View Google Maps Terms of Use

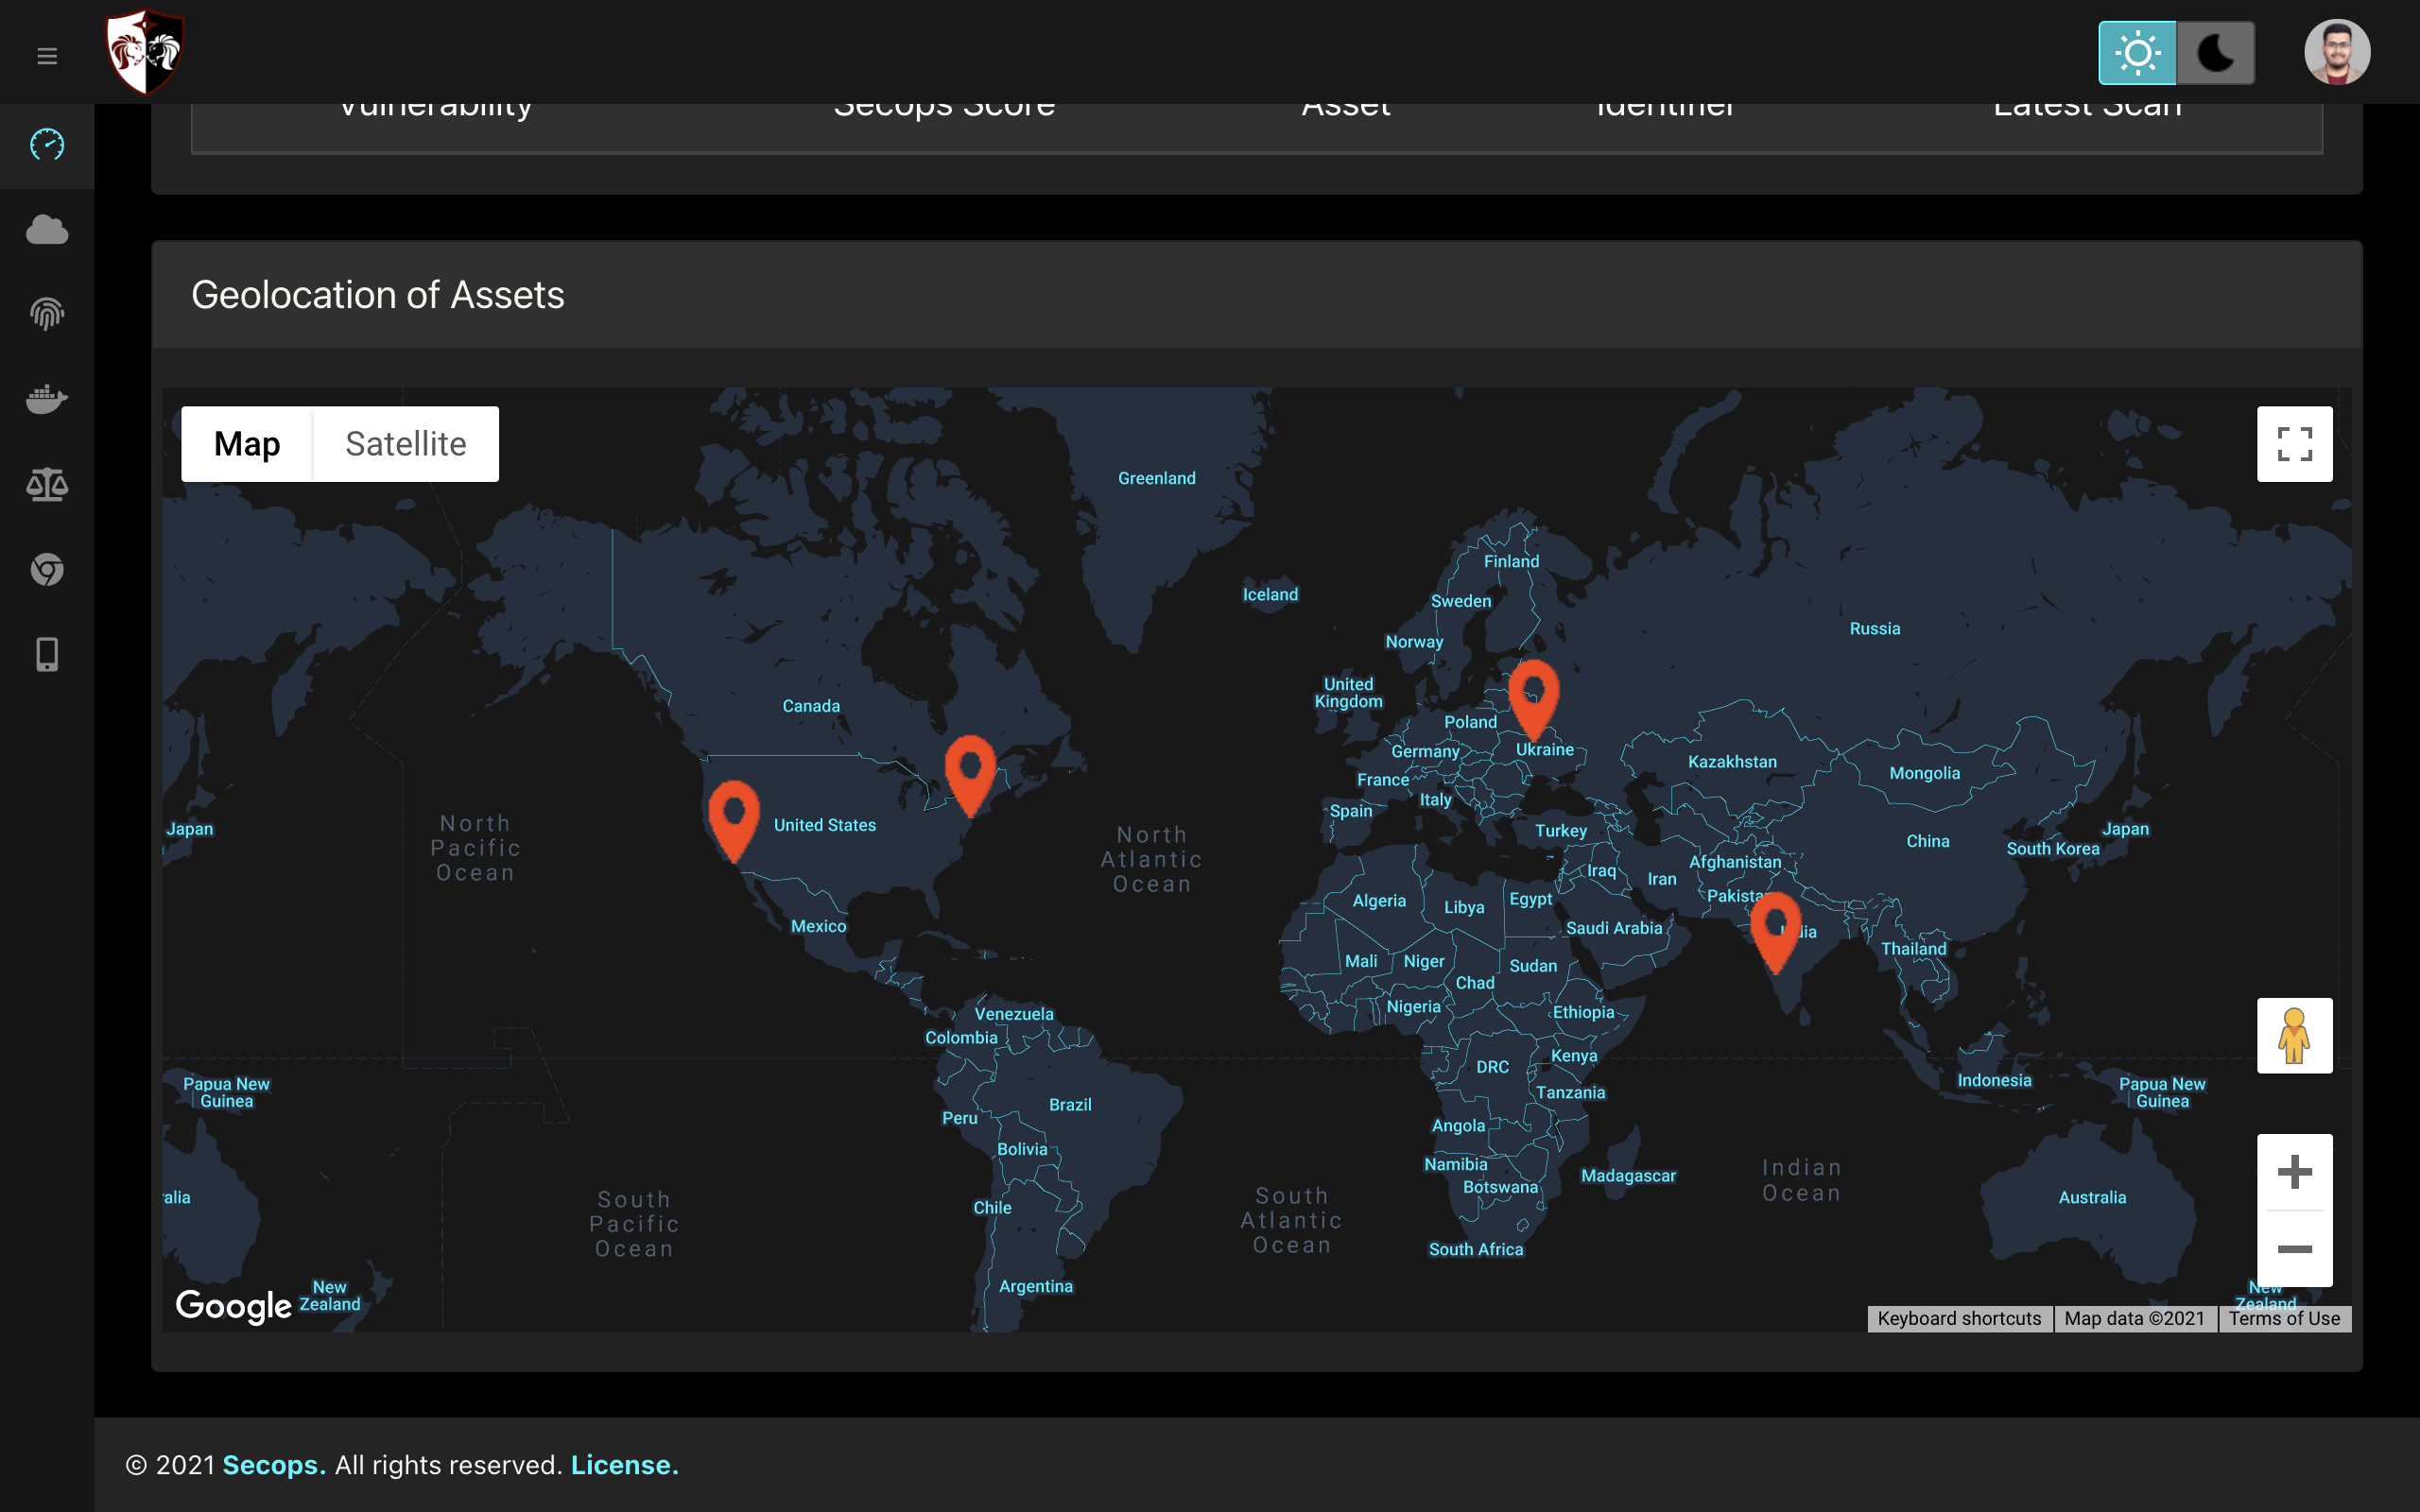pos(2285,1318)
